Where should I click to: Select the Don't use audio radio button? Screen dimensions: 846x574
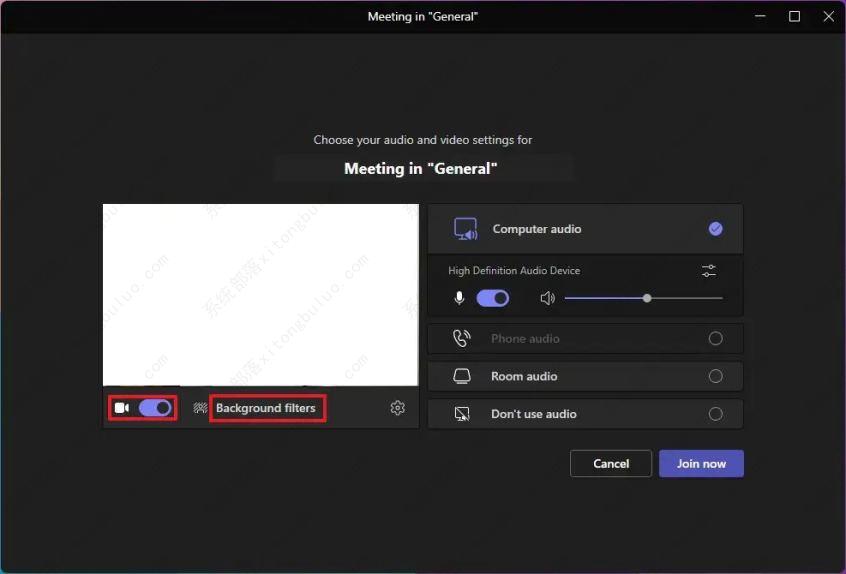pyautogui.click(x=715, y=414)
